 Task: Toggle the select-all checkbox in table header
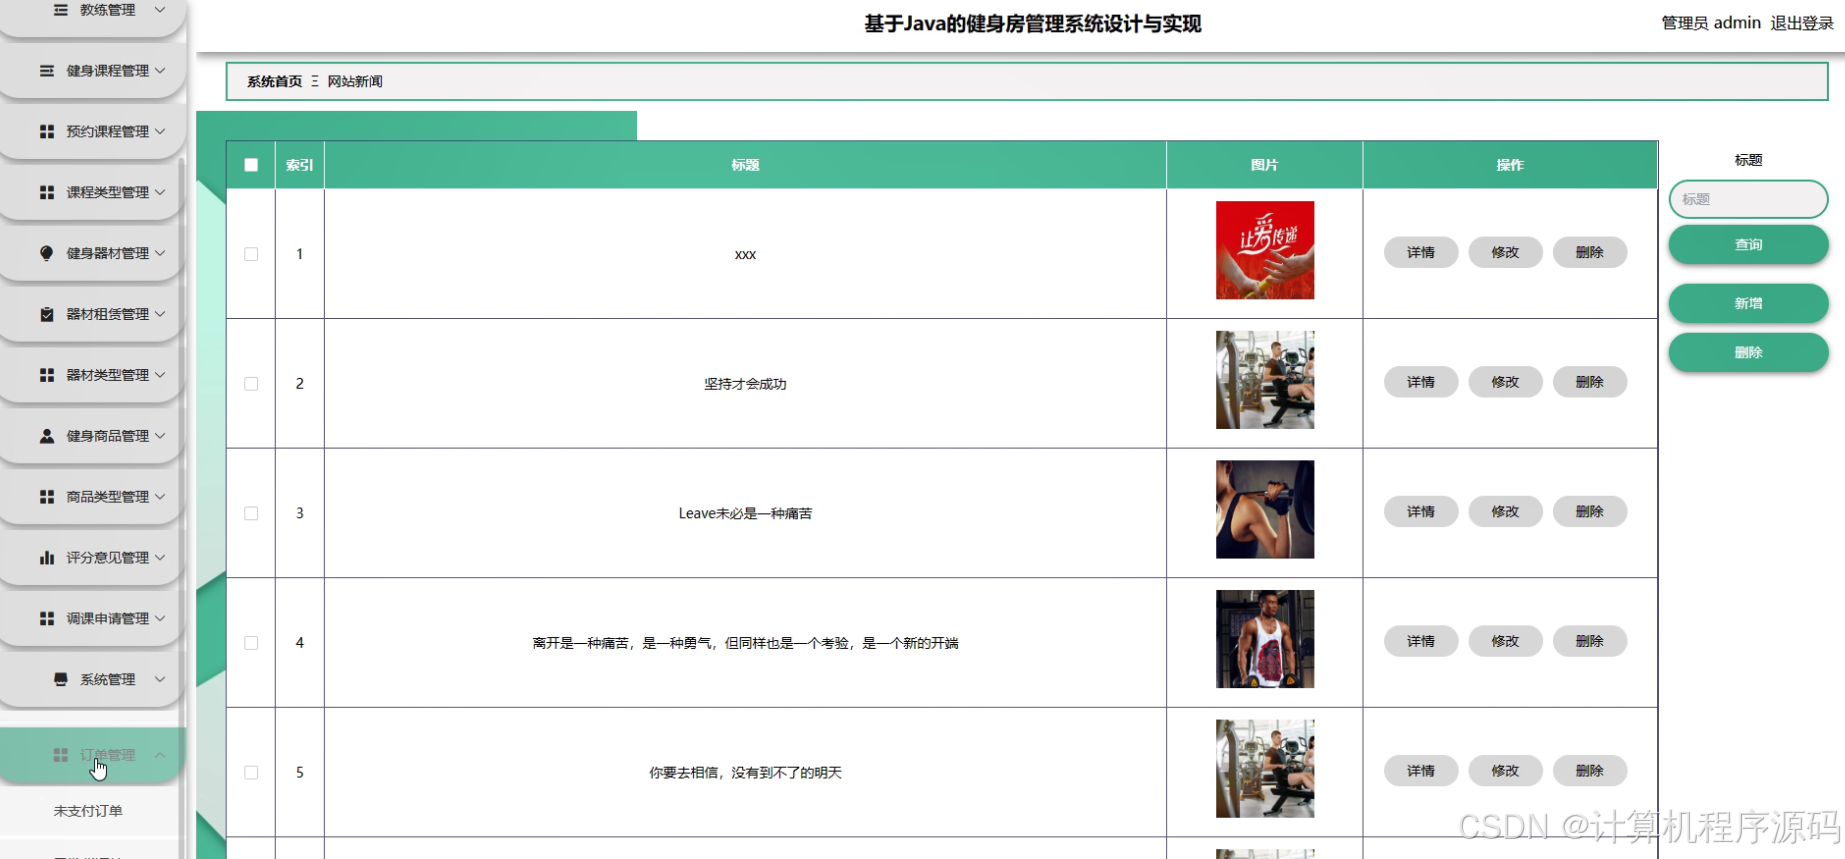(x=251, y=165)
